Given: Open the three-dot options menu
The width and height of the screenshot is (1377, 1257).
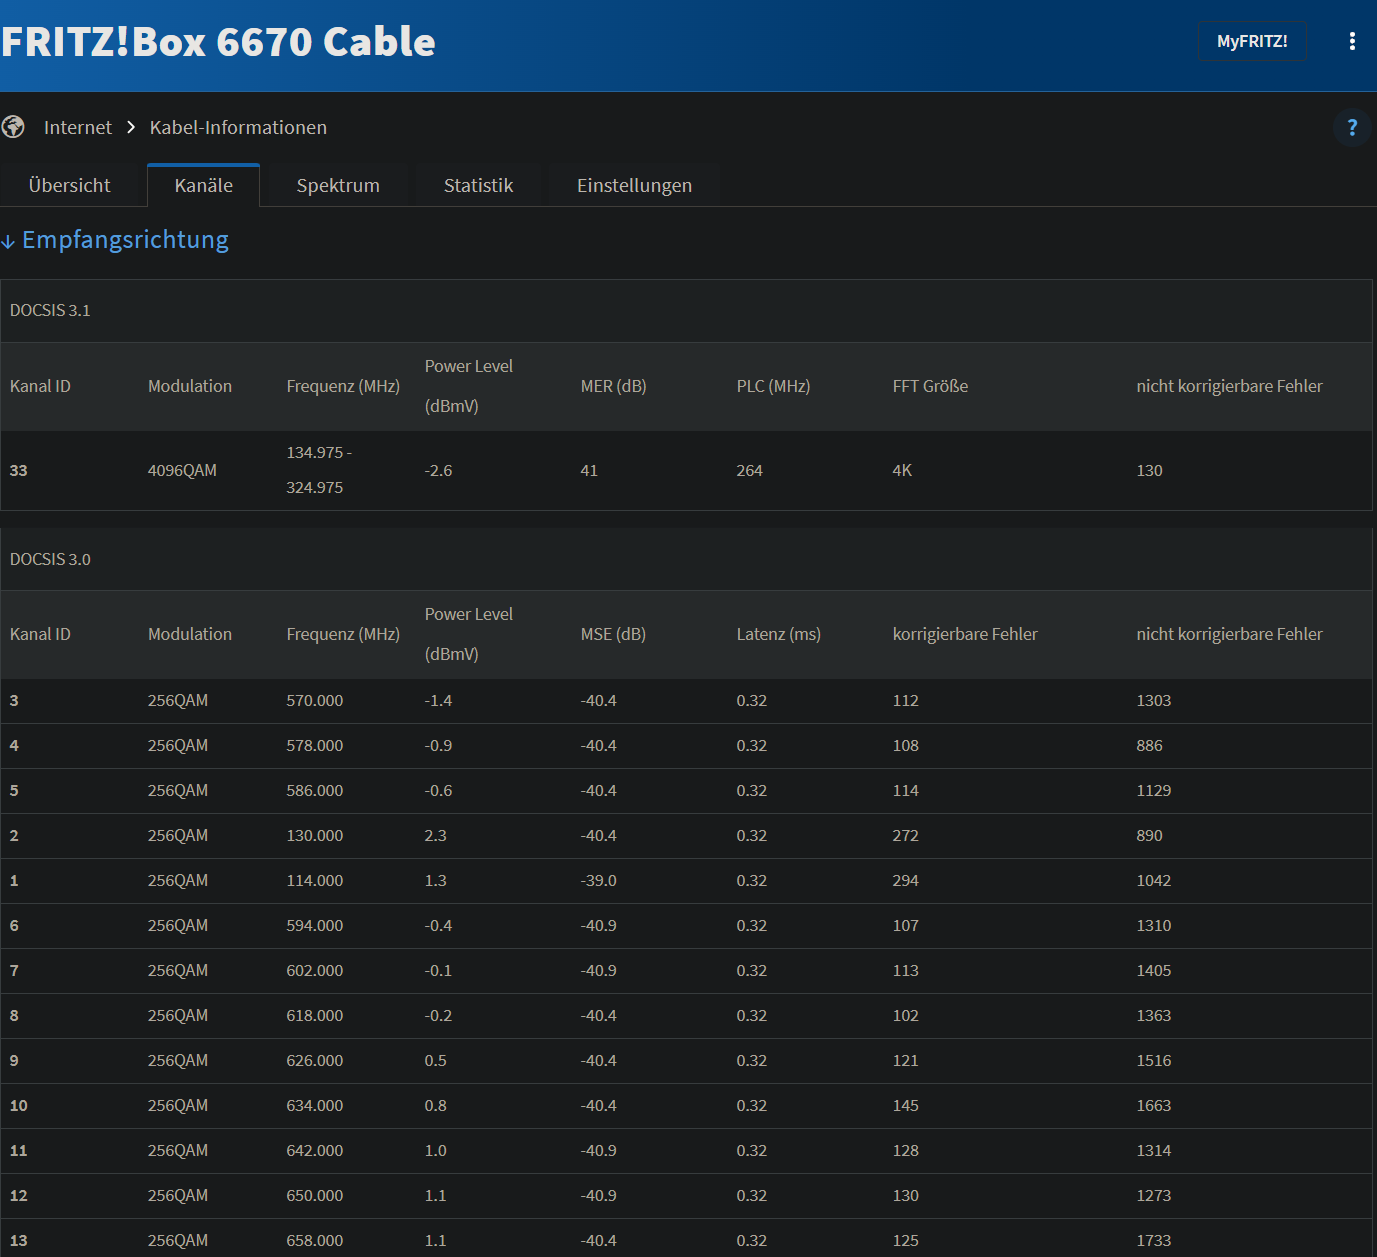Looking at the screenshot, I should pos(1352,41).
